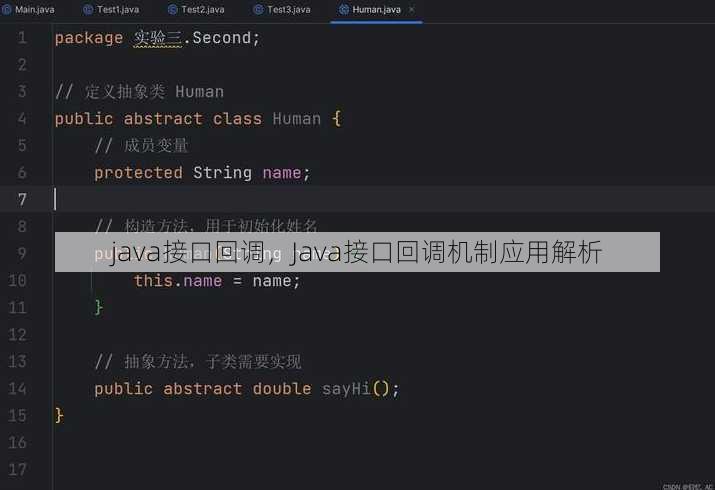This screenshot has height=490, width=715.
Task: Click the Test3.java class file icon
Action: click(x=258, y=10)
